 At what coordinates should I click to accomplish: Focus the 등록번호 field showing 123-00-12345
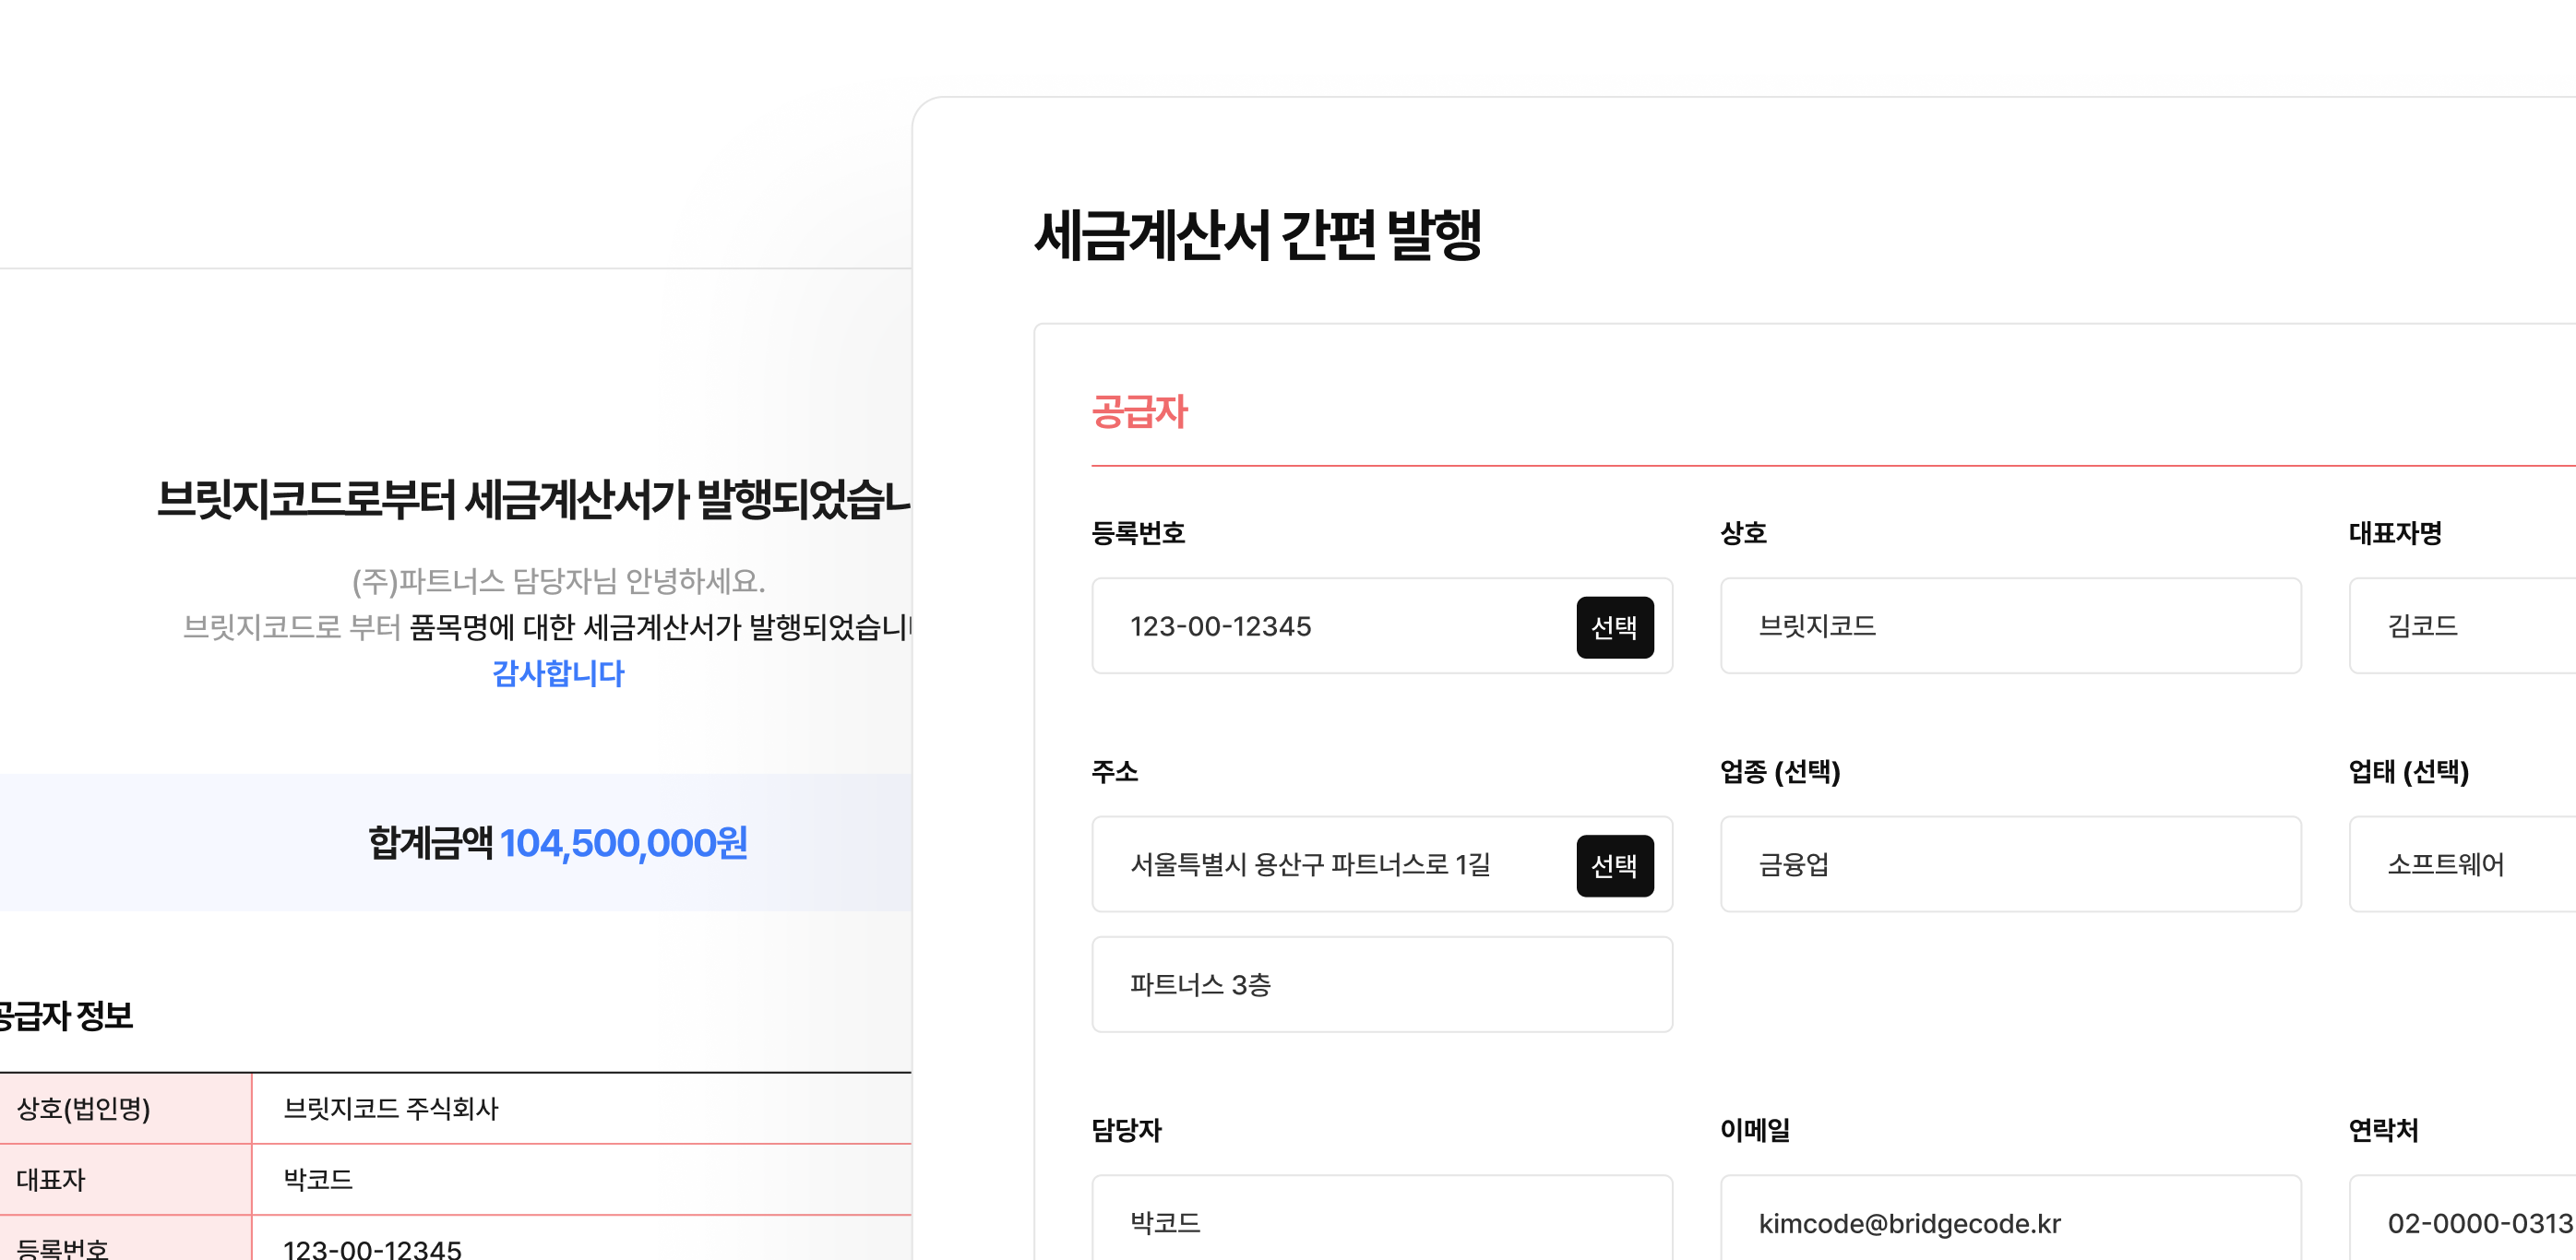coord(1381,626)
